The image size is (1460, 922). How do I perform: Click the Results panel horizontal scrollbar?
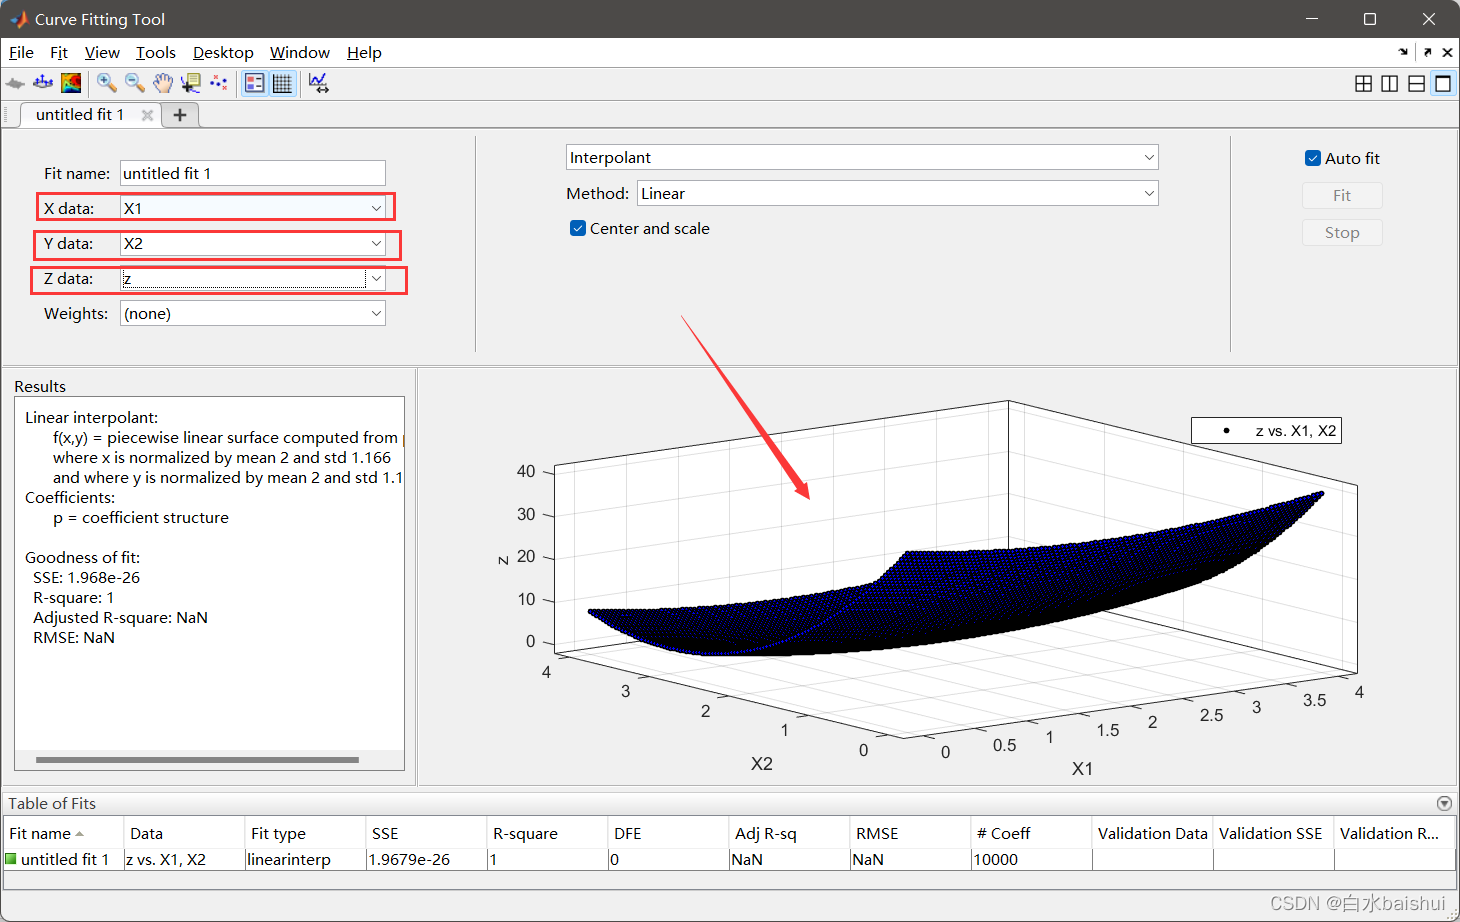click(x=197, y=760)
